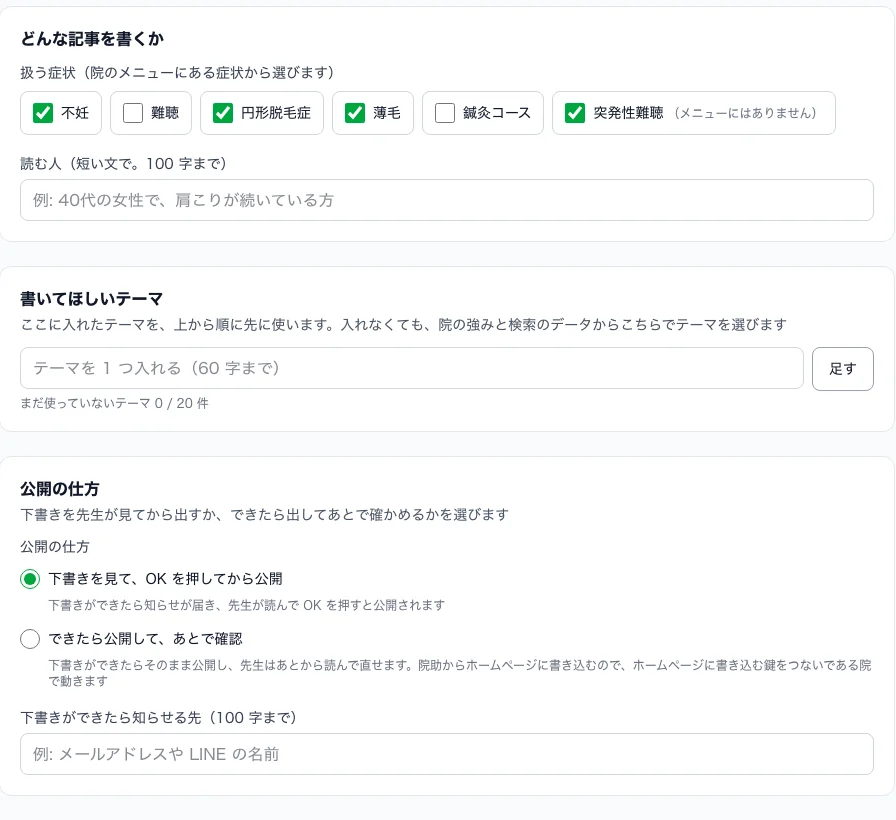Click the 読む人 reader description field

447,200
